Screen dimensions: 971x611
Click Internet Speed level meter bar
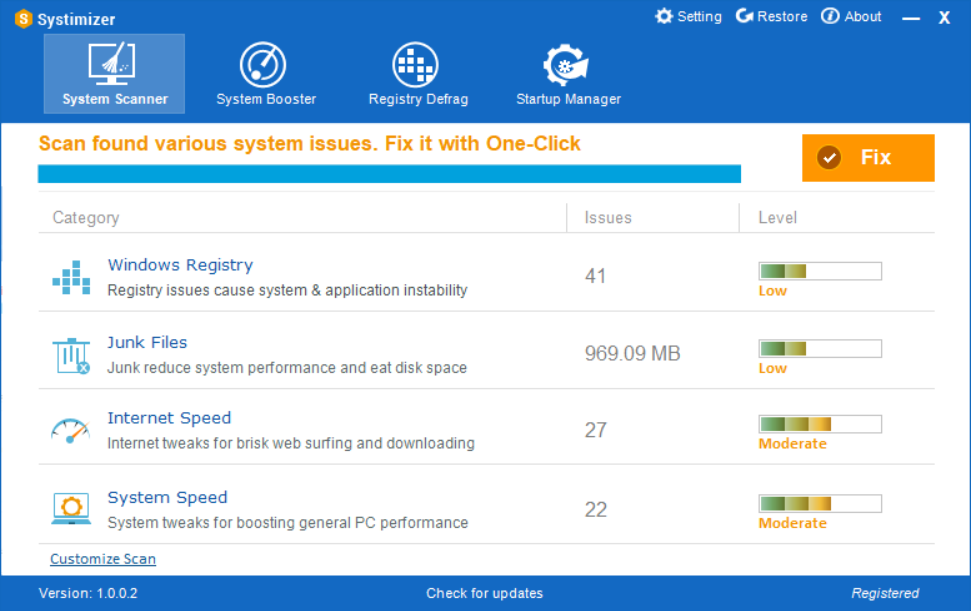820,424
